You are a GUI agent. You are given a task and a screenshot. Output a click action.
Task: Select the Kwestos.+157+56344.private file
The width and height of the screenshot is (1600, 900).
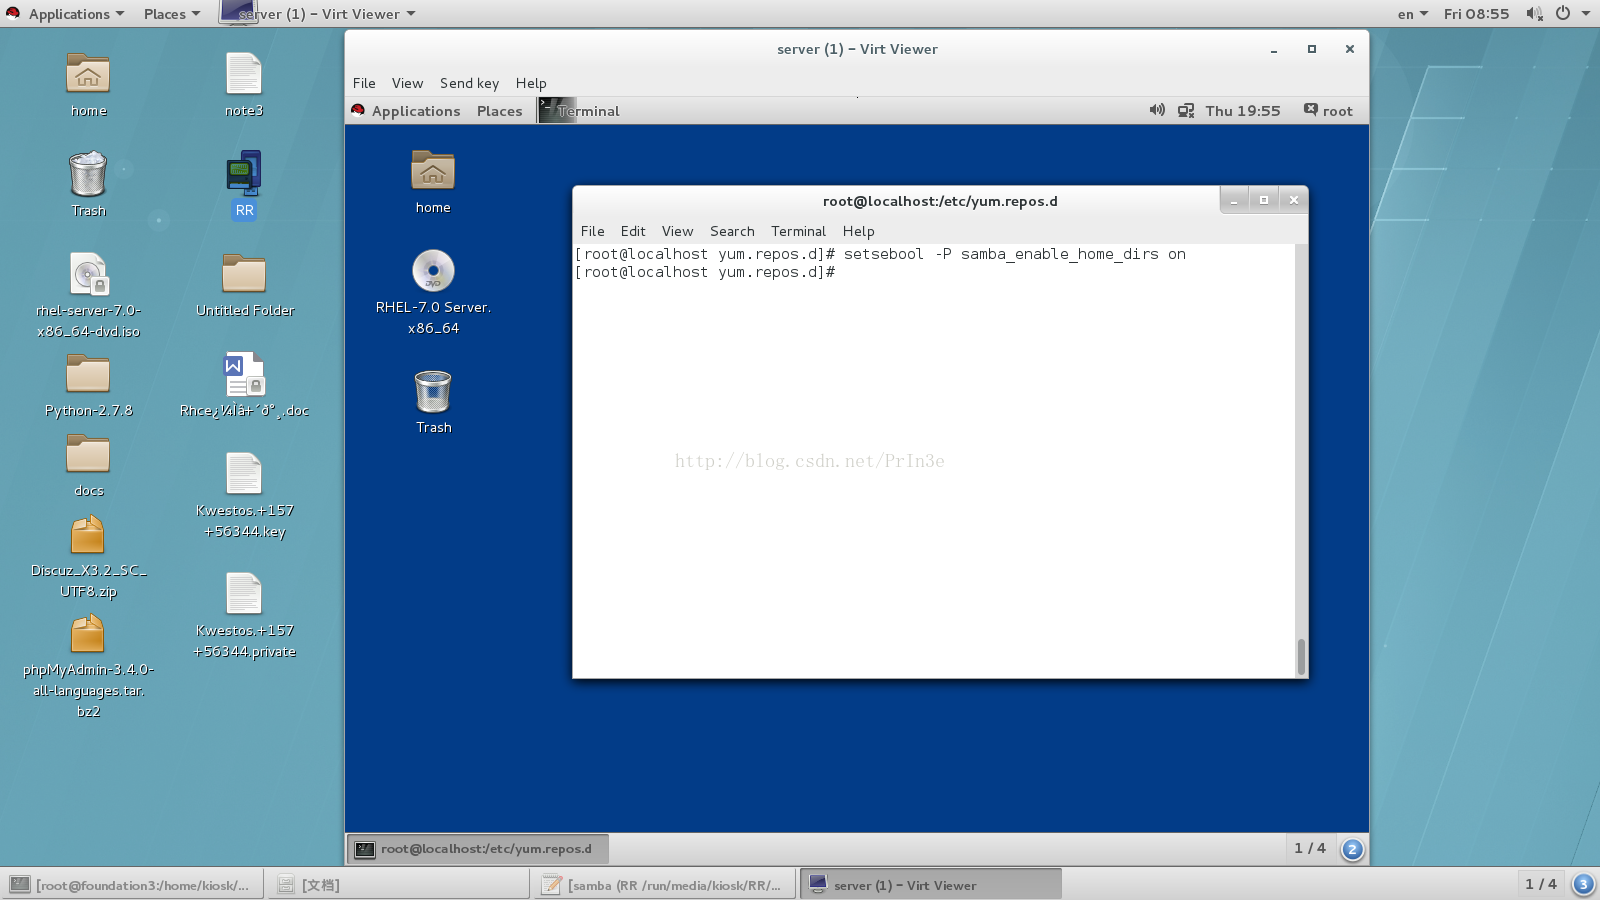pos(244,594)
